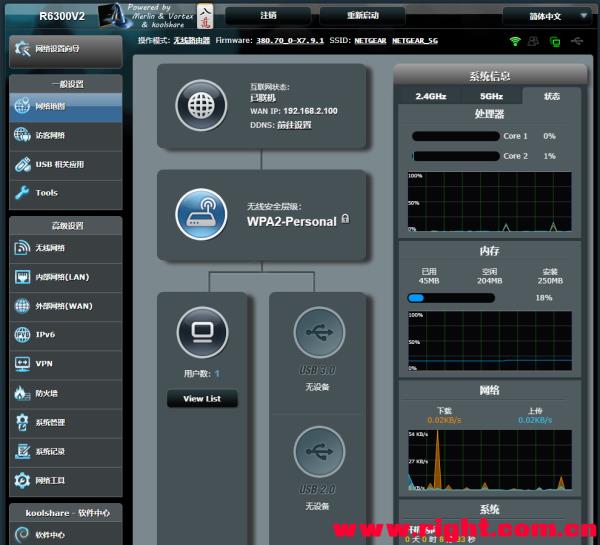Viewport: 600px width, 545px height.
Task: Select the USB 2.0 port icon
Action: [x=319, y=452]
